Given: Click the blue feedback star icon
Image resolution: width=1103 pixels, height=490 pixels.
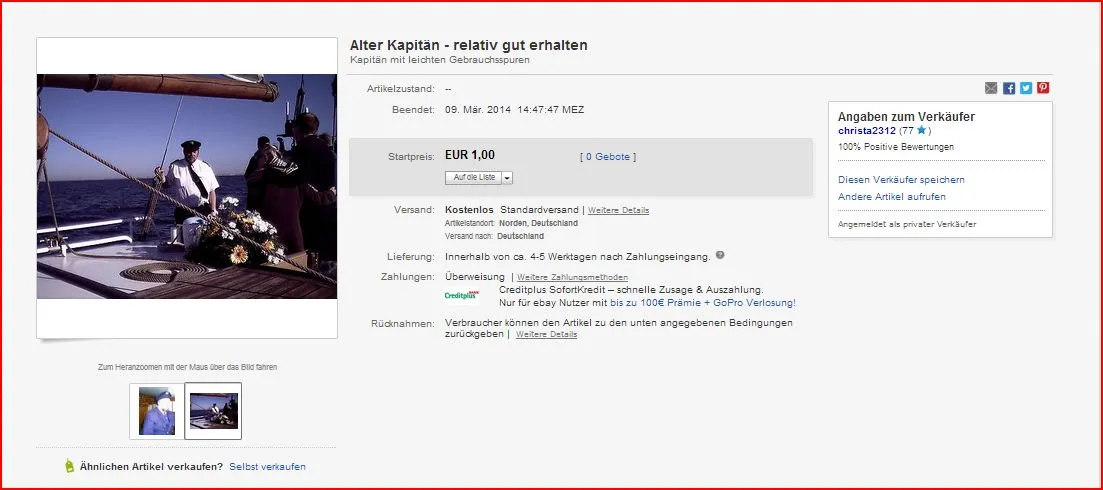Looking at the screenshot, I should pyautogui.click(x=921, y=131).
